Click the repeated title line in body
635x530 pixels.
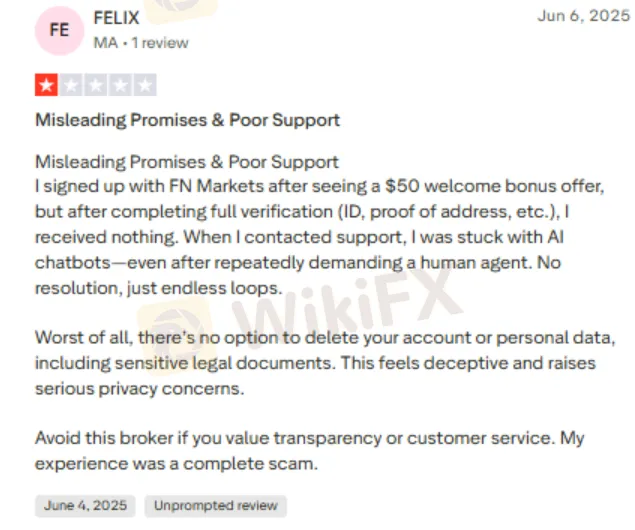click(x=187, y=162)
